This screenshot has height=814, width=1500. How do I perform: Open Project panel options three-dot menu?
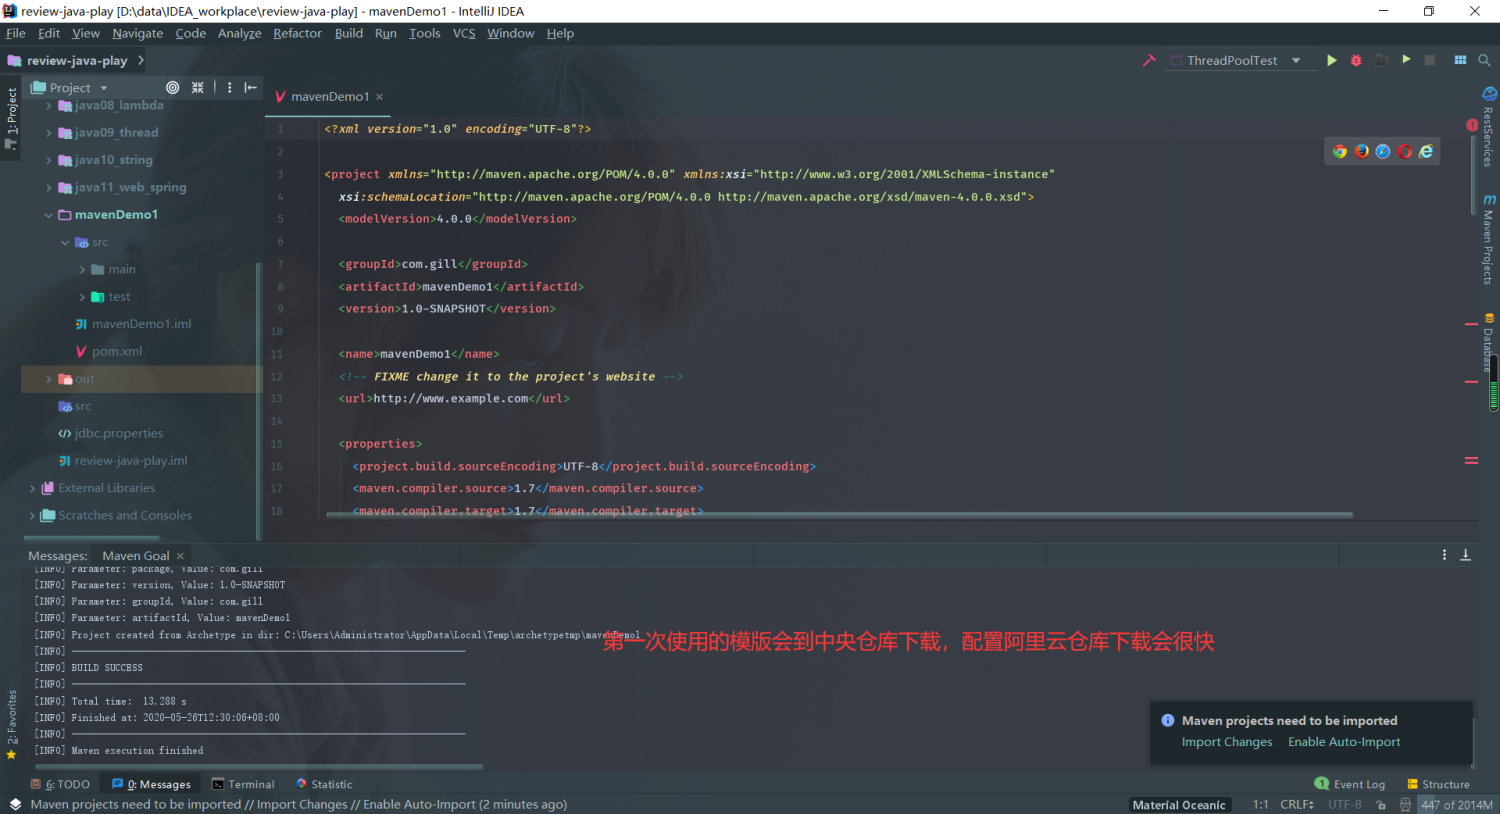tap(229, 87)
